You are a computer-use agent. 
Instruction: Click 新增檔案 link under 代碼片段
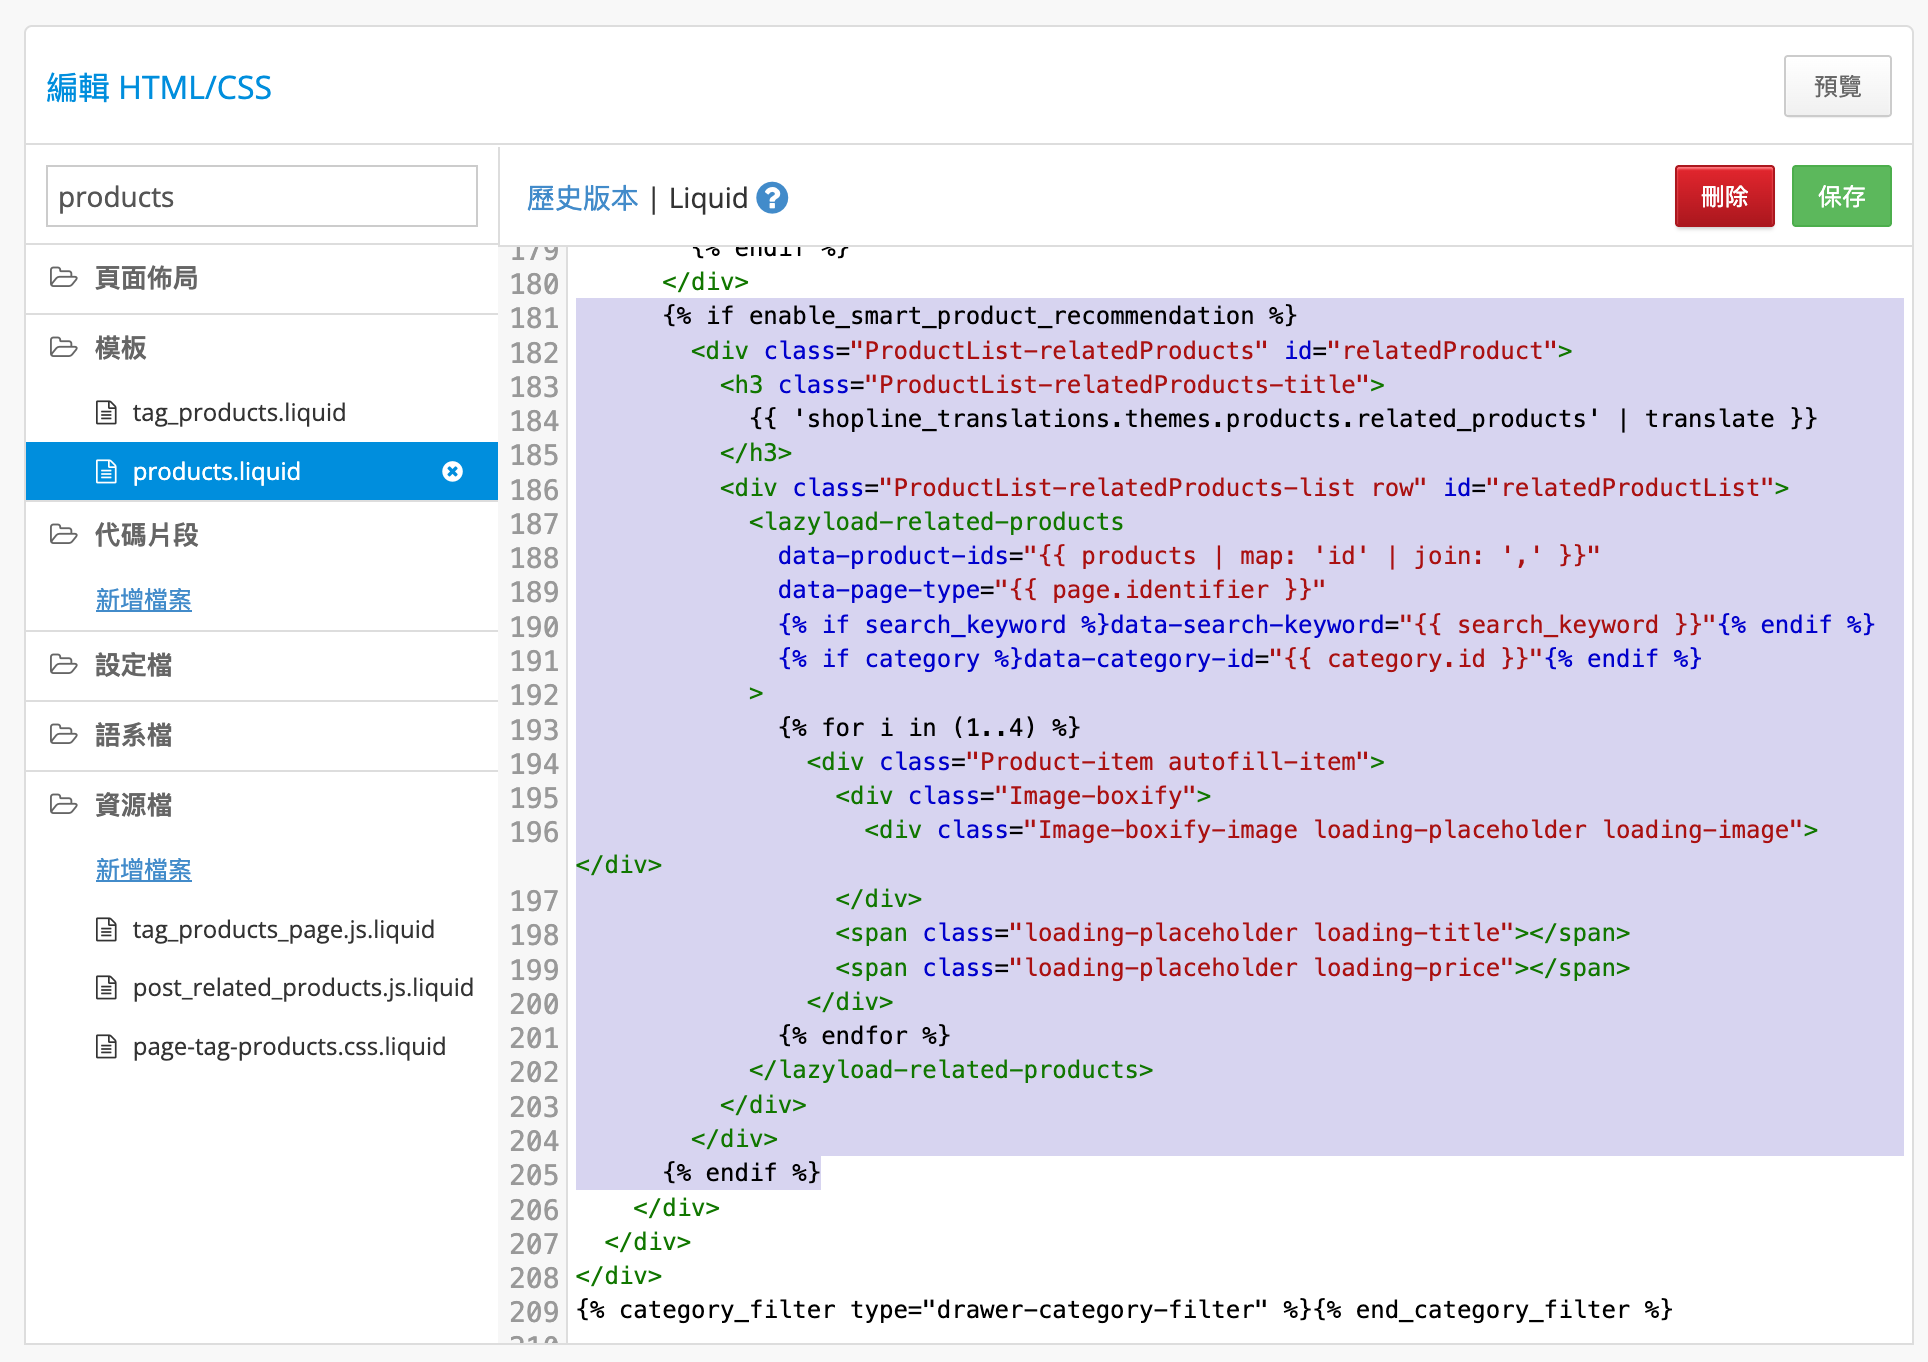click(x=143, y=600)
